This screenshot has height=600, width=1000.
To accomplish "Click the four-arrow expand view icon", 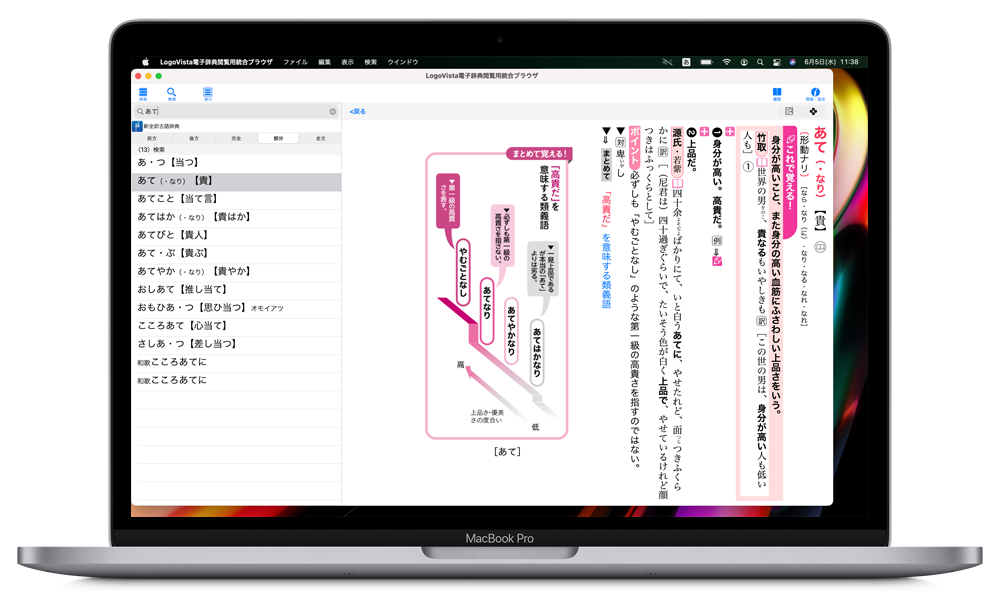I will (x=813, y=111).
